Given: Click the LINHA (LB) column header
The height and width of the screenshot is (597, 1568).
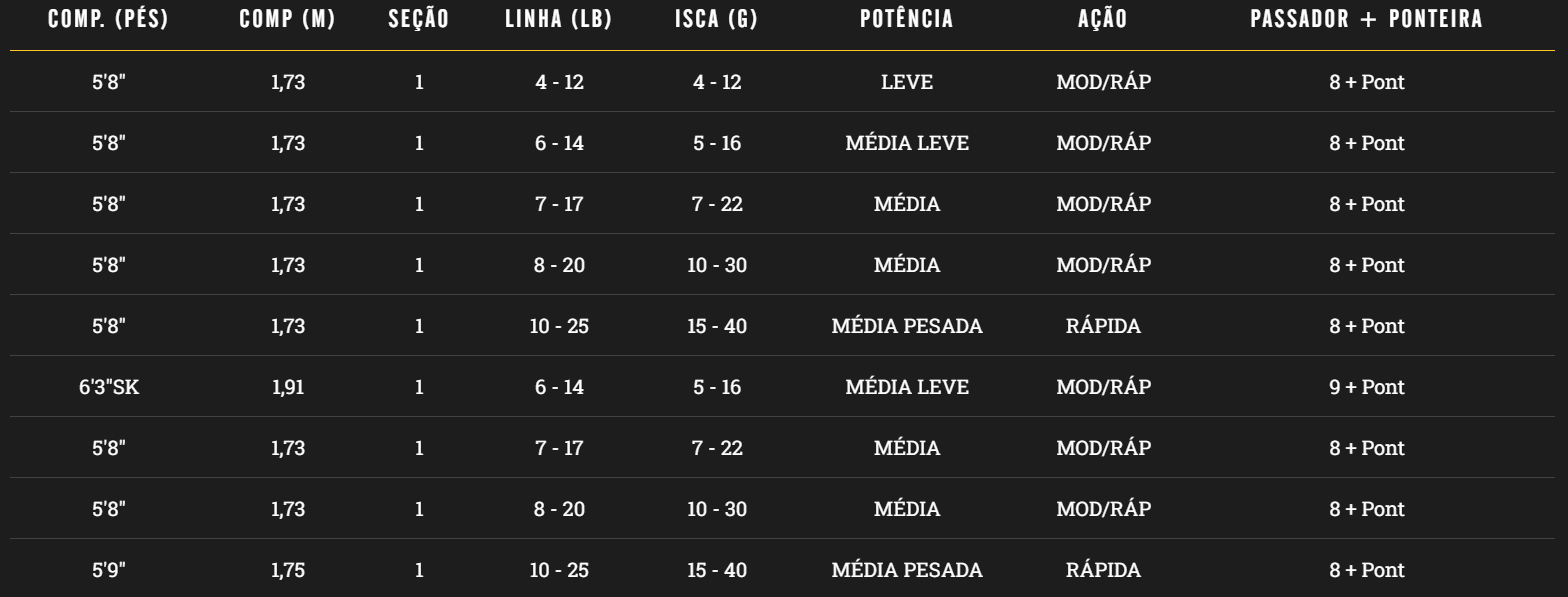Looking at the screenshot, I should pyautogui.click(x=559, y=19).
